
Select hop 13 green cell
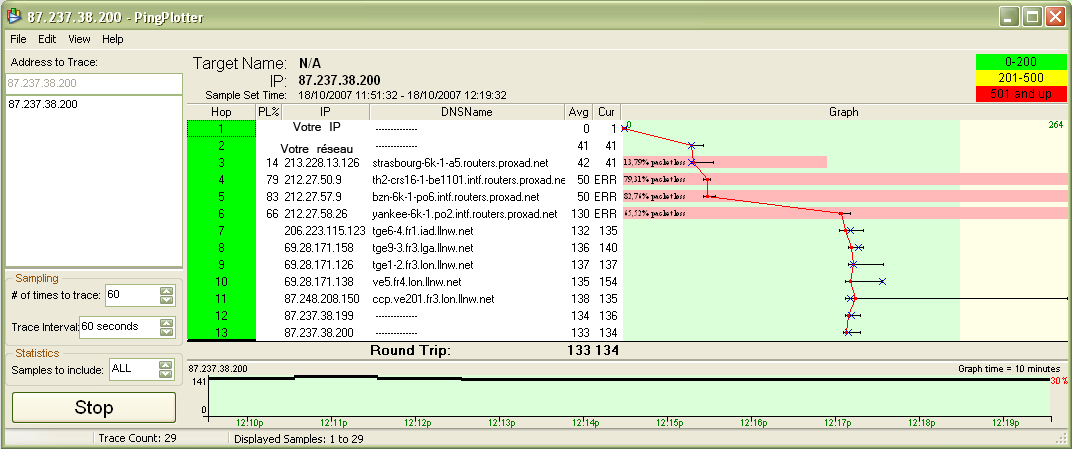[x=221, y=332]
